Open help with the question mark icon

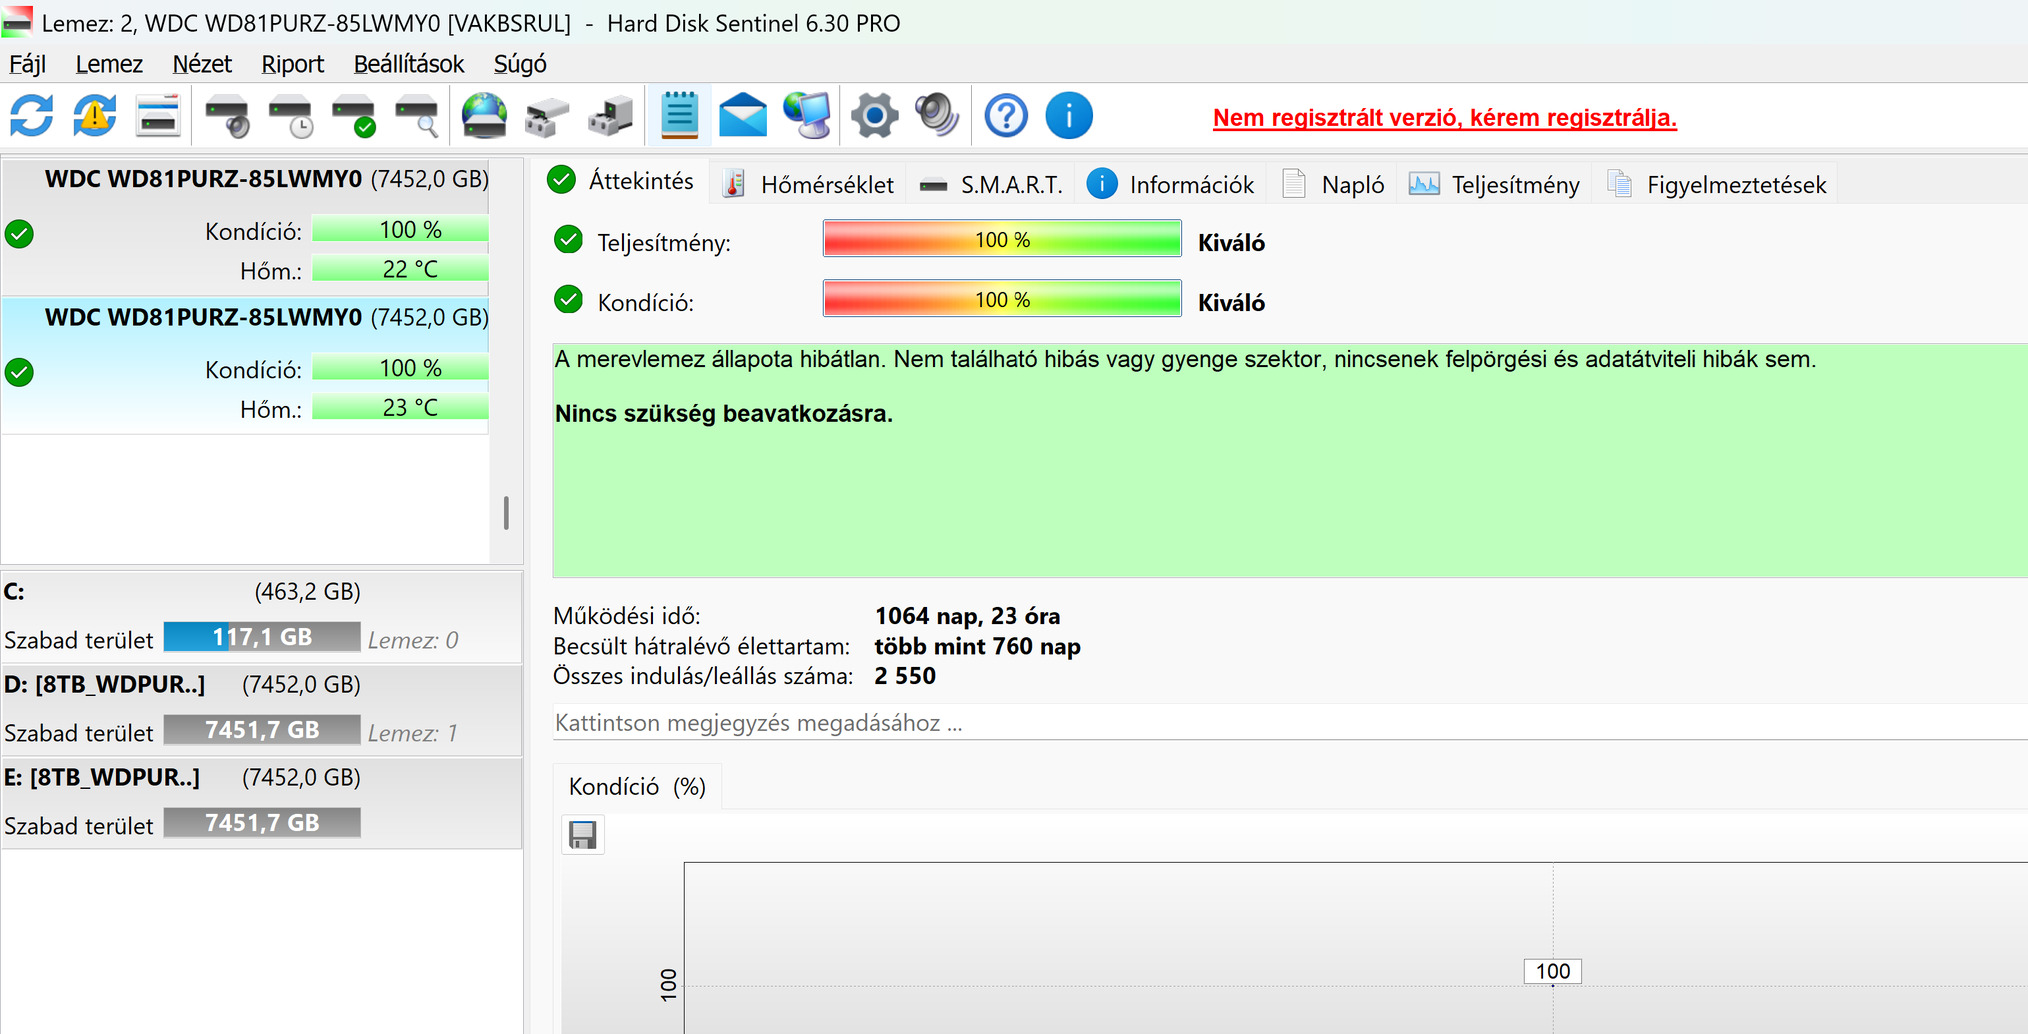[1006, 116]
